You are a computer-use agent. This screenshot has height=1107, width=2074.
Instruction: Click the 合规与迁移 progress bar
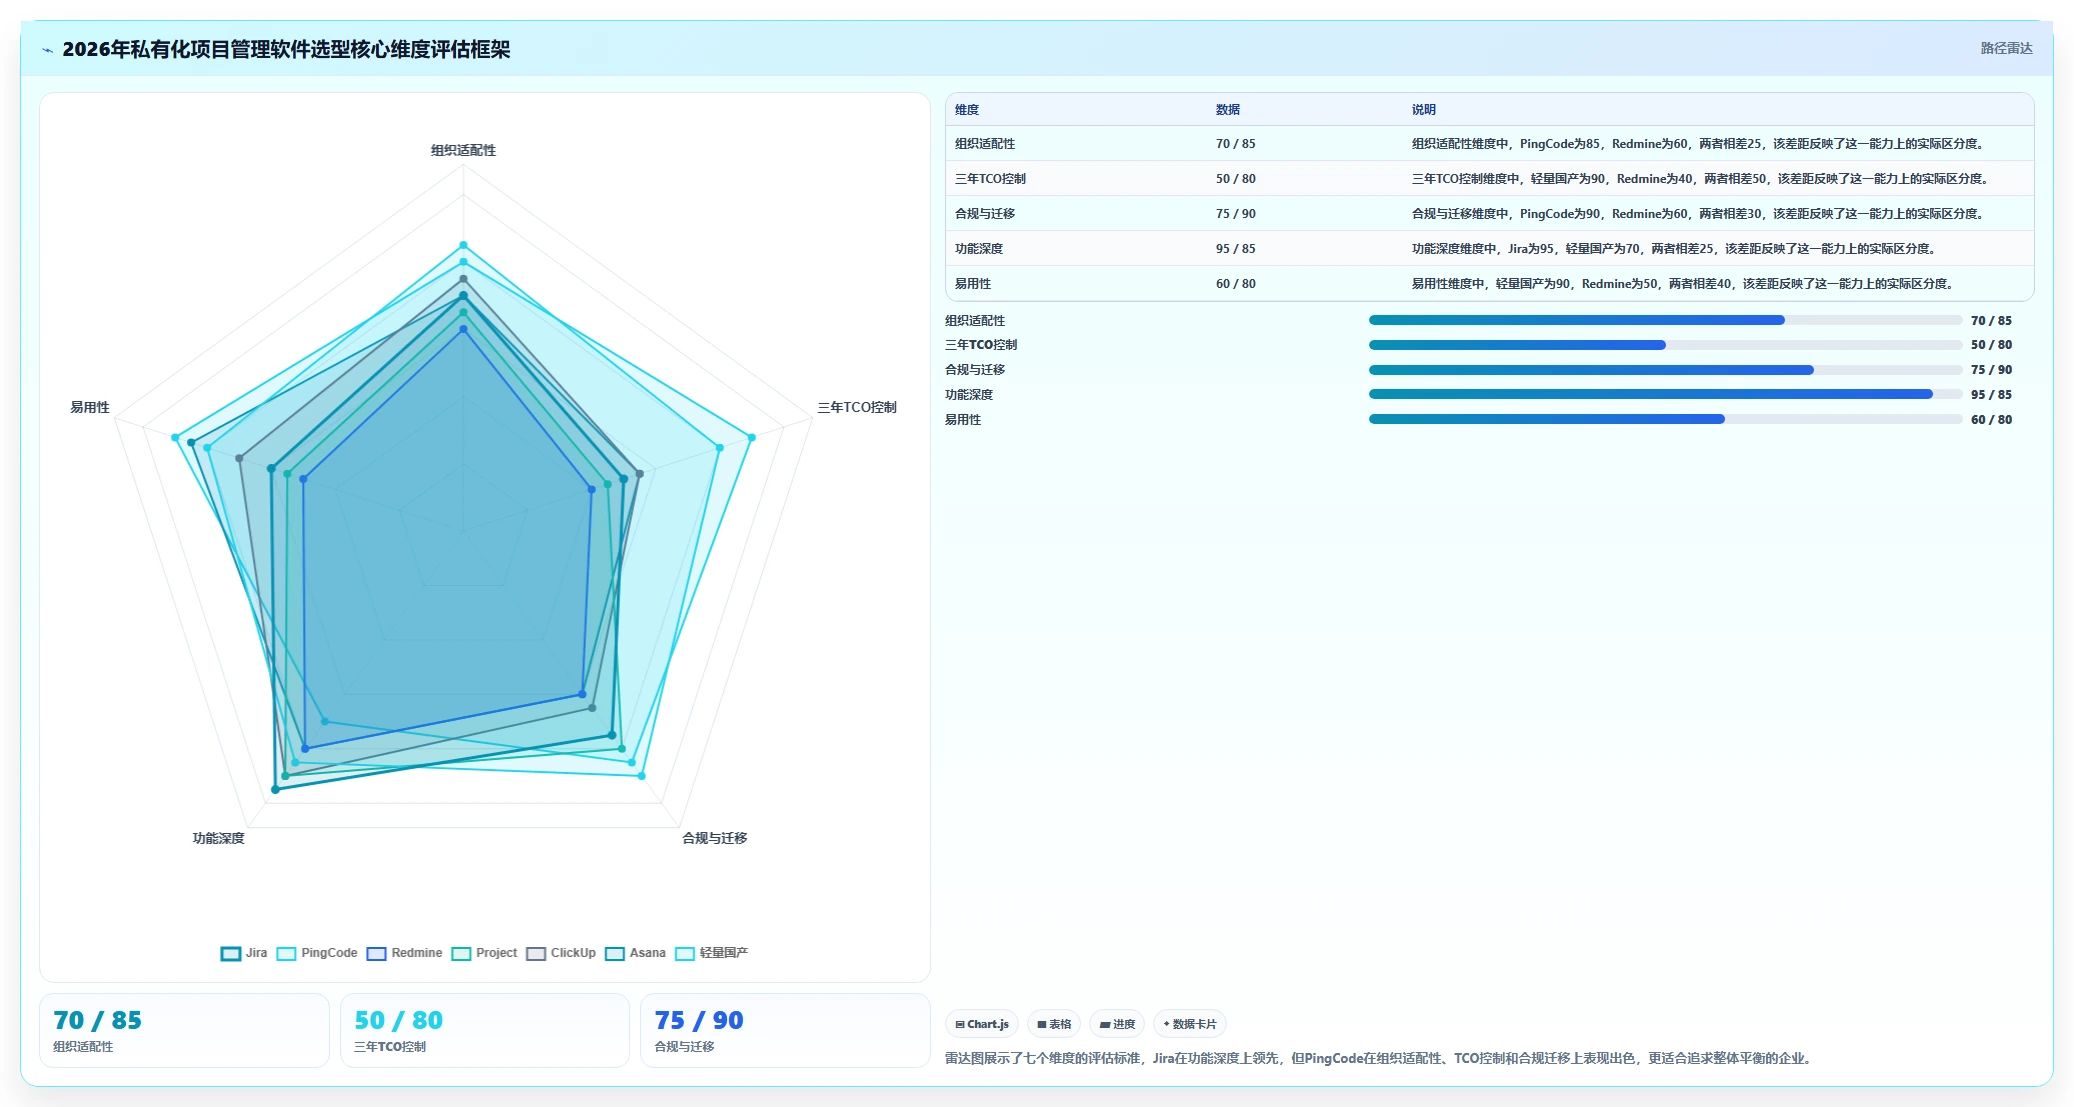click(x=1665, y=370)
